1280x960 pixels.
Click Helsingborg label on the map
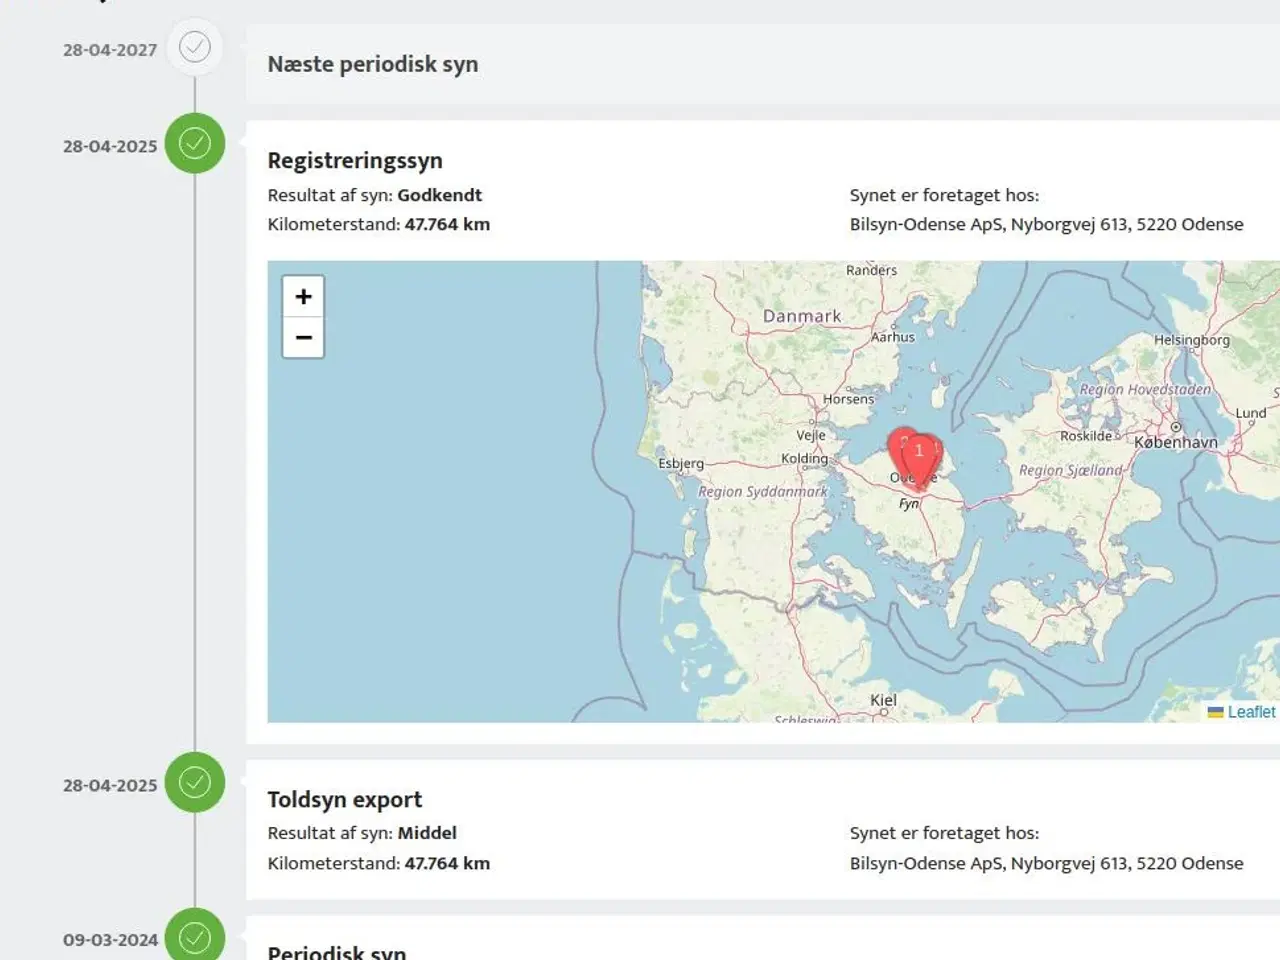click(x=1192, y=340)
